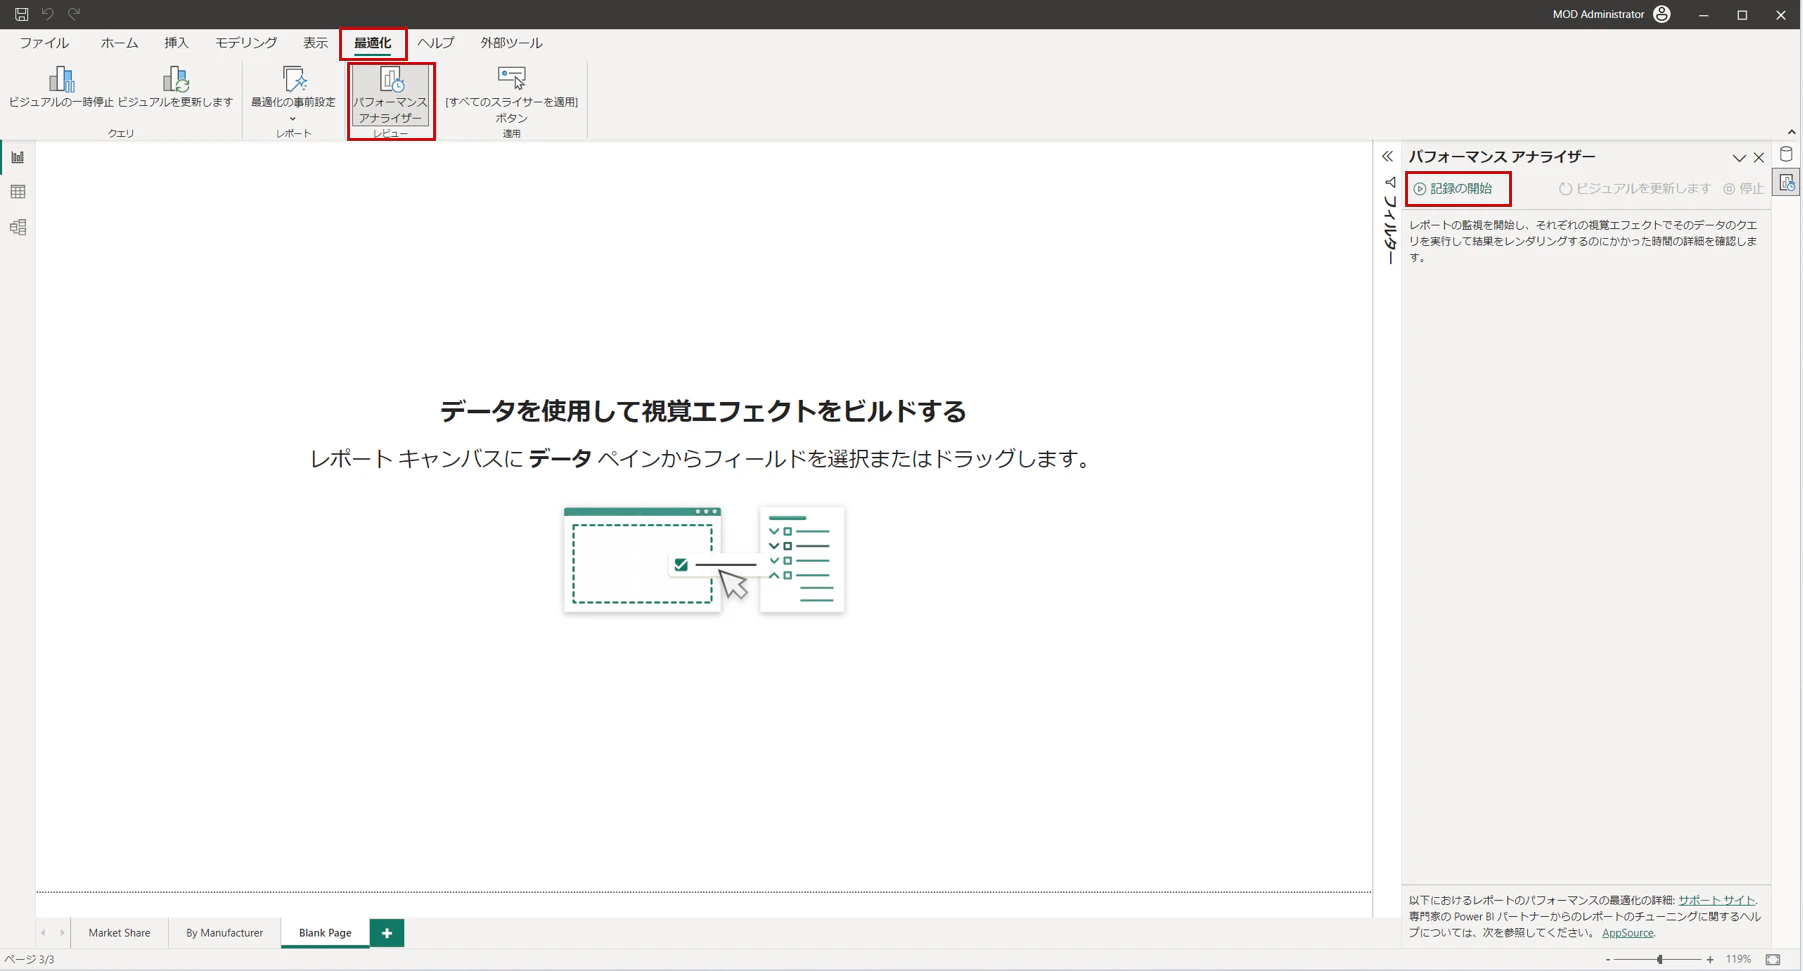The width and height of the screenshot is (1803, 971).
Task: Close the パフォーマンス アナライザー pane
Action: pos(1759,158)
